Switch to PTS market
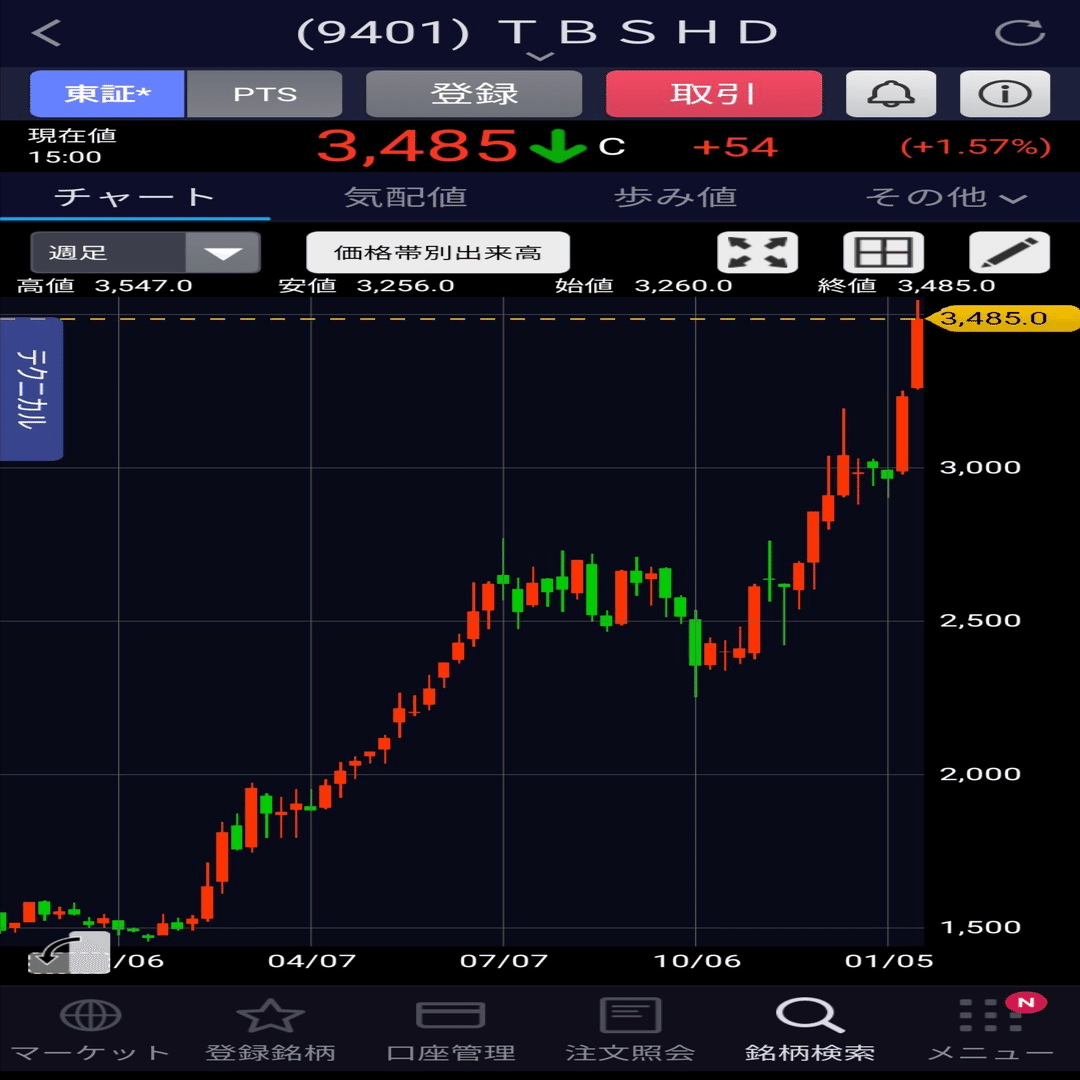Image resolution: width=1080 pixels, height=1080 pixels. [x=264, y=94]
